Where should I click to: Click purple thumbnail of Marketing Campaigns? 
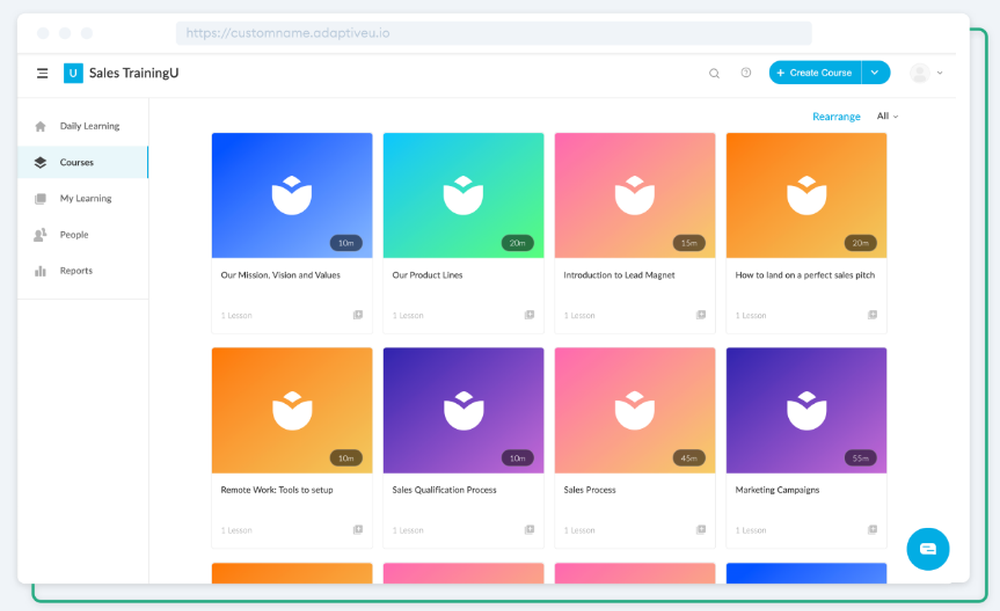[807, 410]
